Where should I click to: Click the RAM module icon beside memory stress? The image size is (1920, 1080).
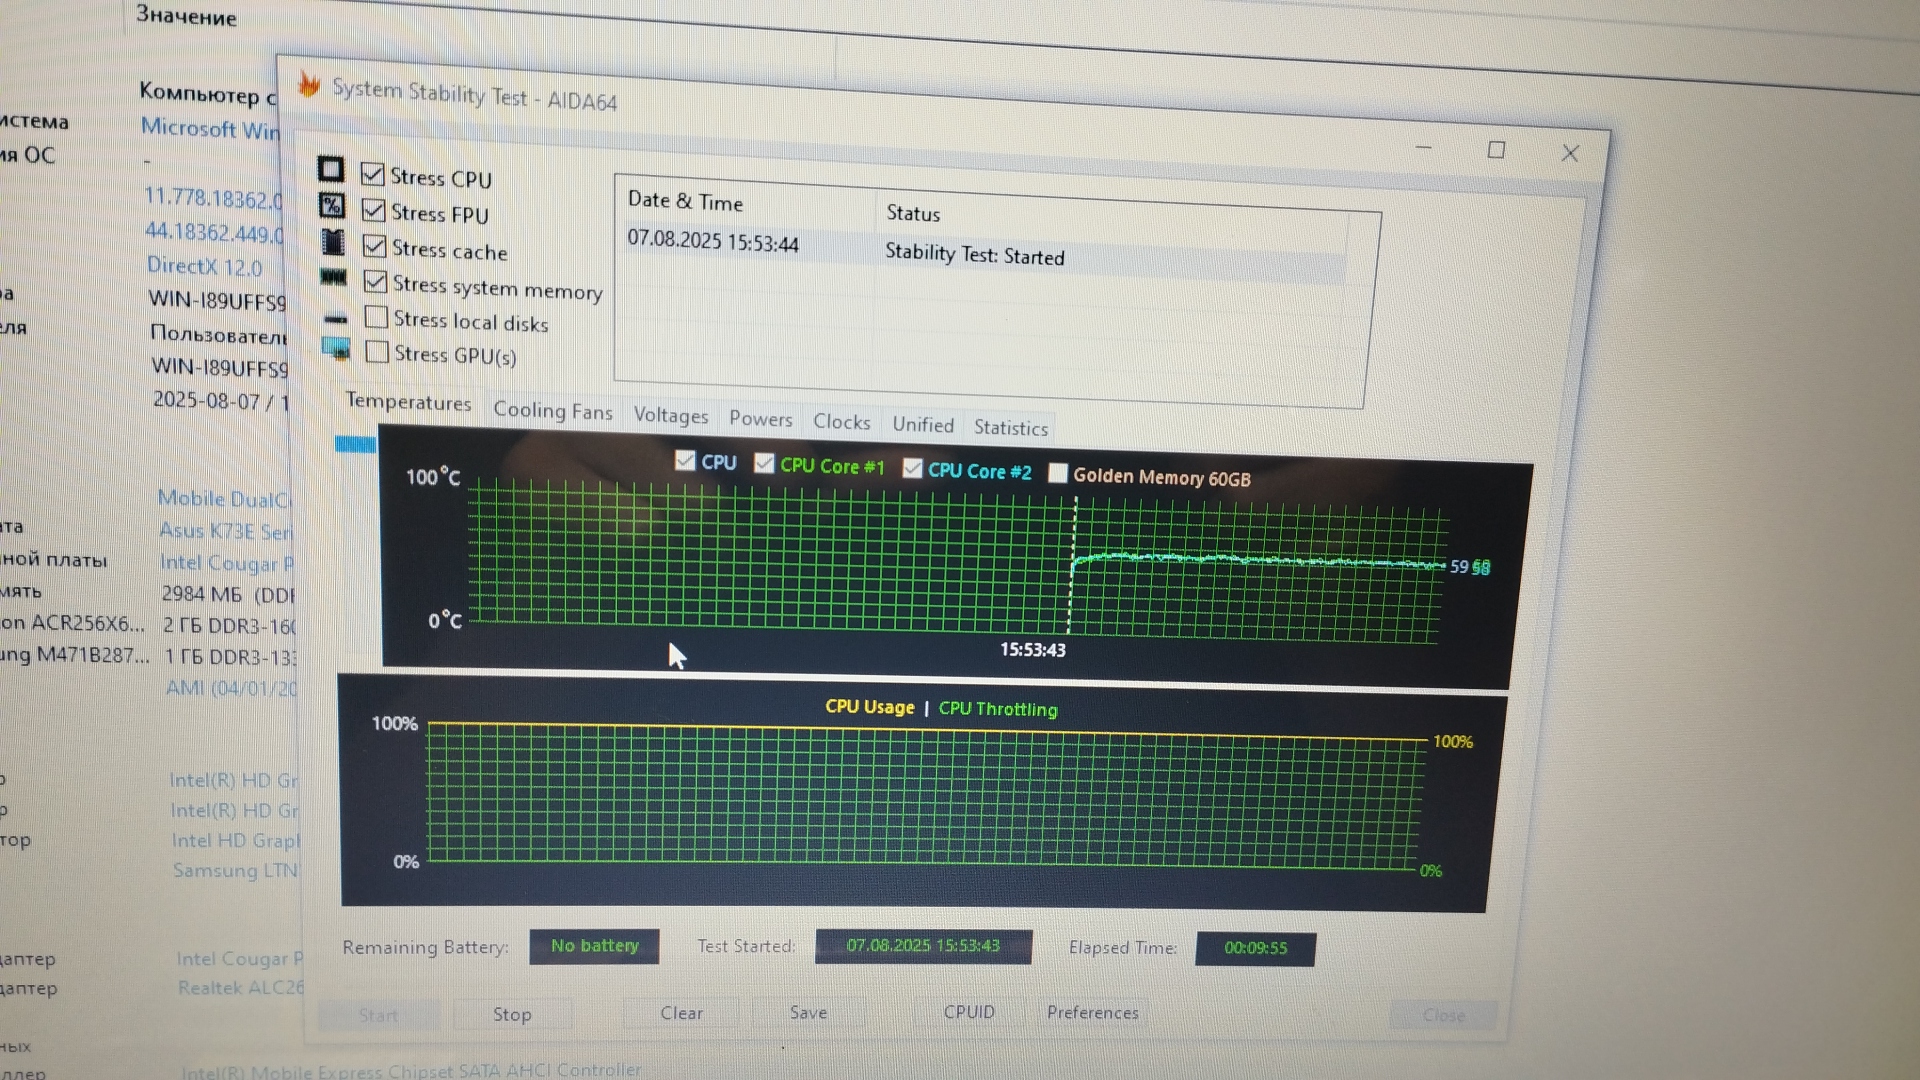point(334,278)
